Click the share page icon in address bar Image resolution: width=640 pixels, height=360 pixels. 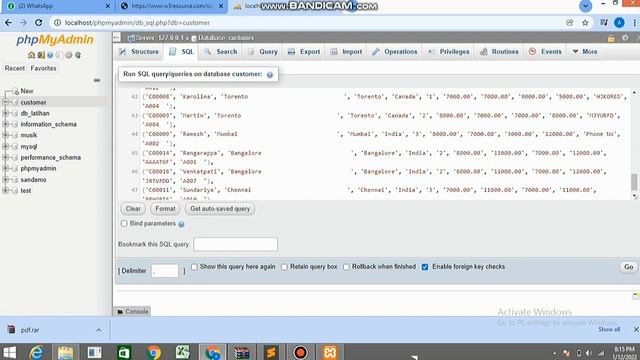pos(570,23)
